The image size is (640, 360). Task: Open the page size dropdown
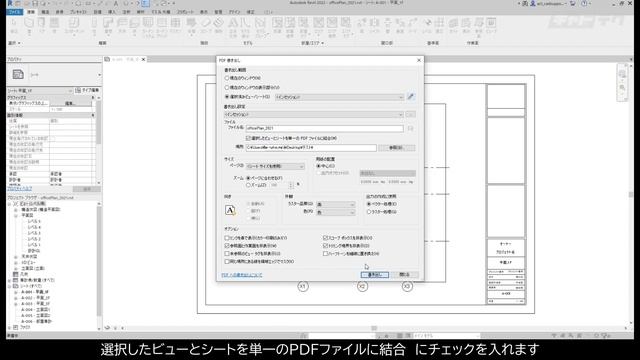coord(276,166)
